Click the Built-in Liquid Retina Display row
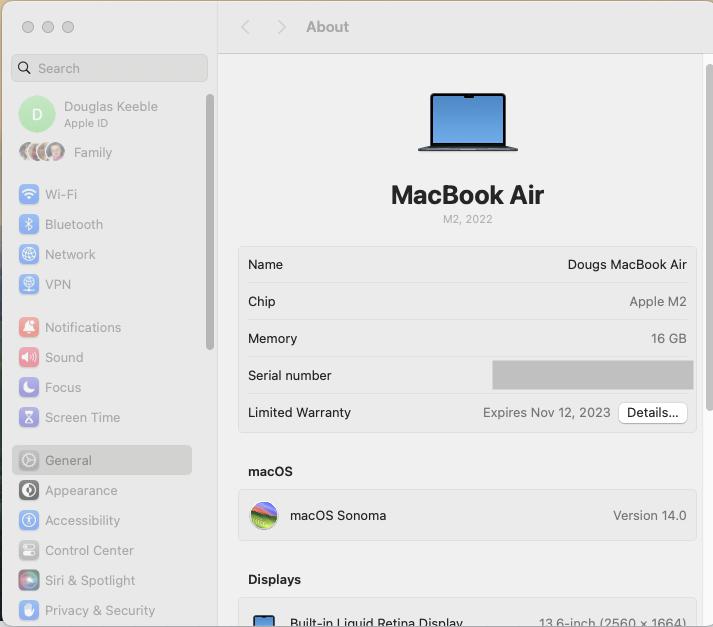The width and height of the screenshot is (713, 627). click(x=467, y=614)
